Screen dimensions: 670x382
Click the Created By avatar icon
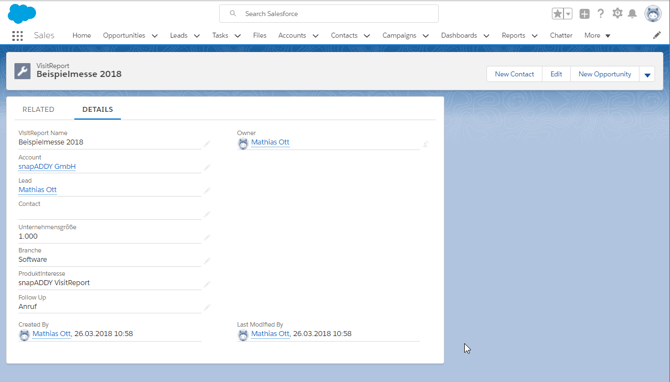click(24, 335)
